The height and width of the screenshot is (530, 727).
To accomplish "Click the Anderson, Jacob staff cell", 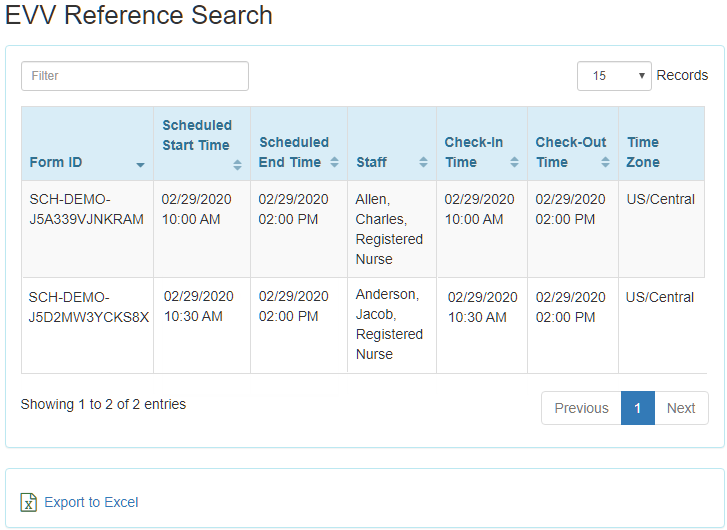I will [x=389, y=325].
